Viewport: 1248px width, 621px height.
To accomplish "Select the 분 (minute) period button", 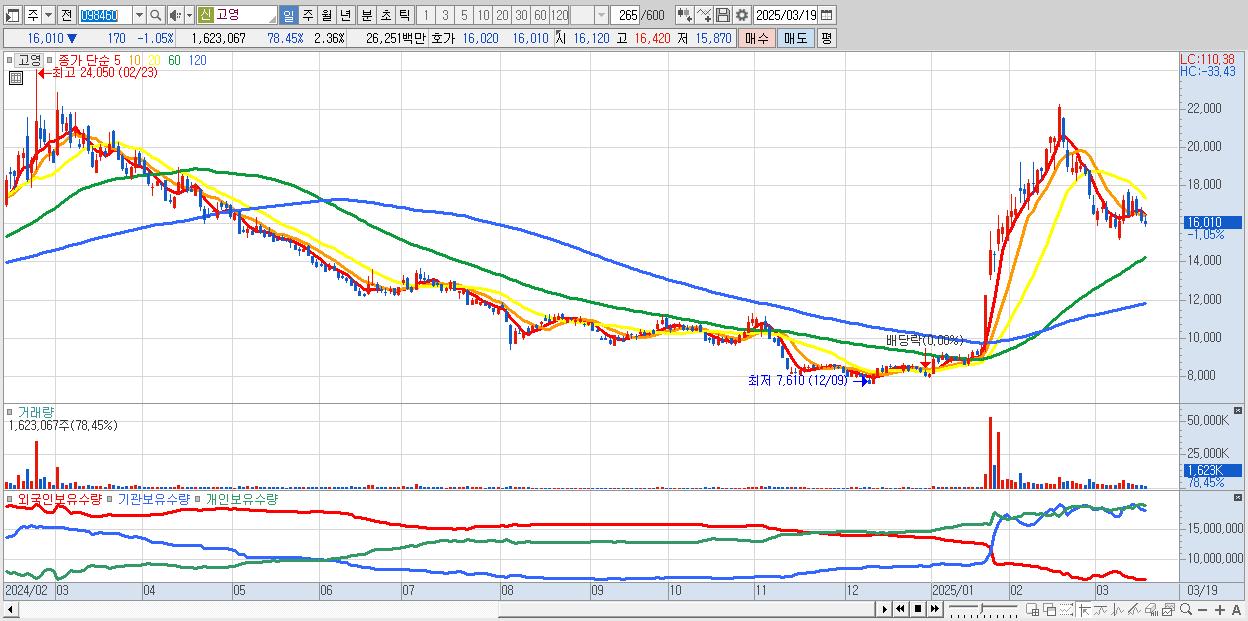I will click(x=366, y=15).
